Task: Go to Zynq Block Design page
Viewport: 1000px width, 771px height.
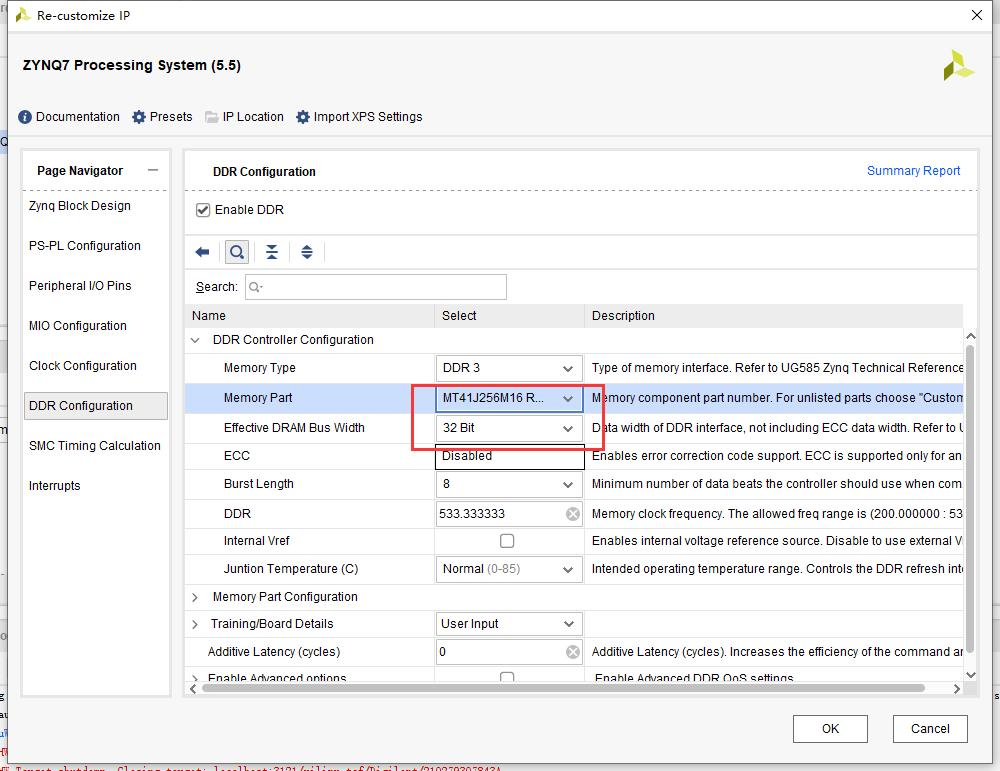Action: [80, 206]
